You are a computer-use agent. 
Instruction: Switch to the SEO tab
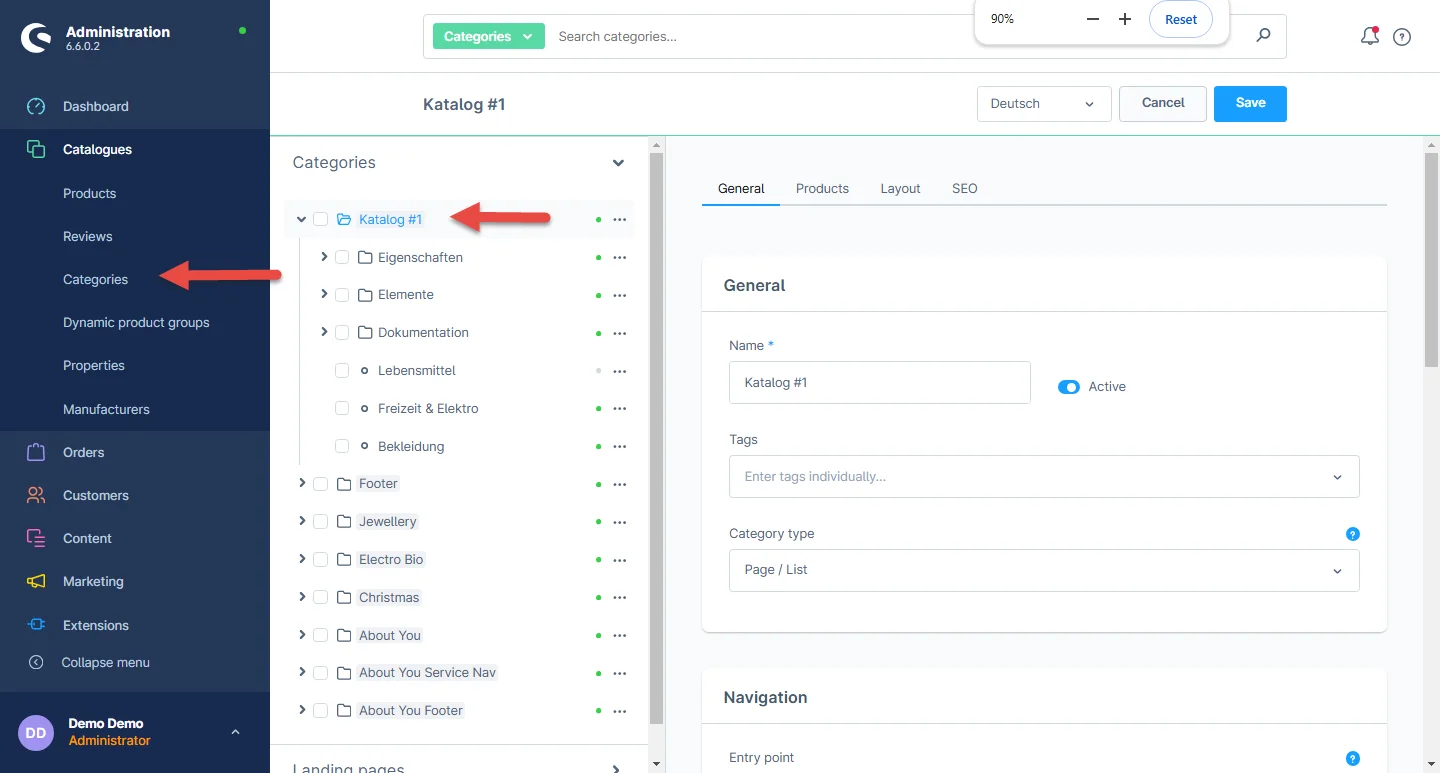(x=964, y=188)
